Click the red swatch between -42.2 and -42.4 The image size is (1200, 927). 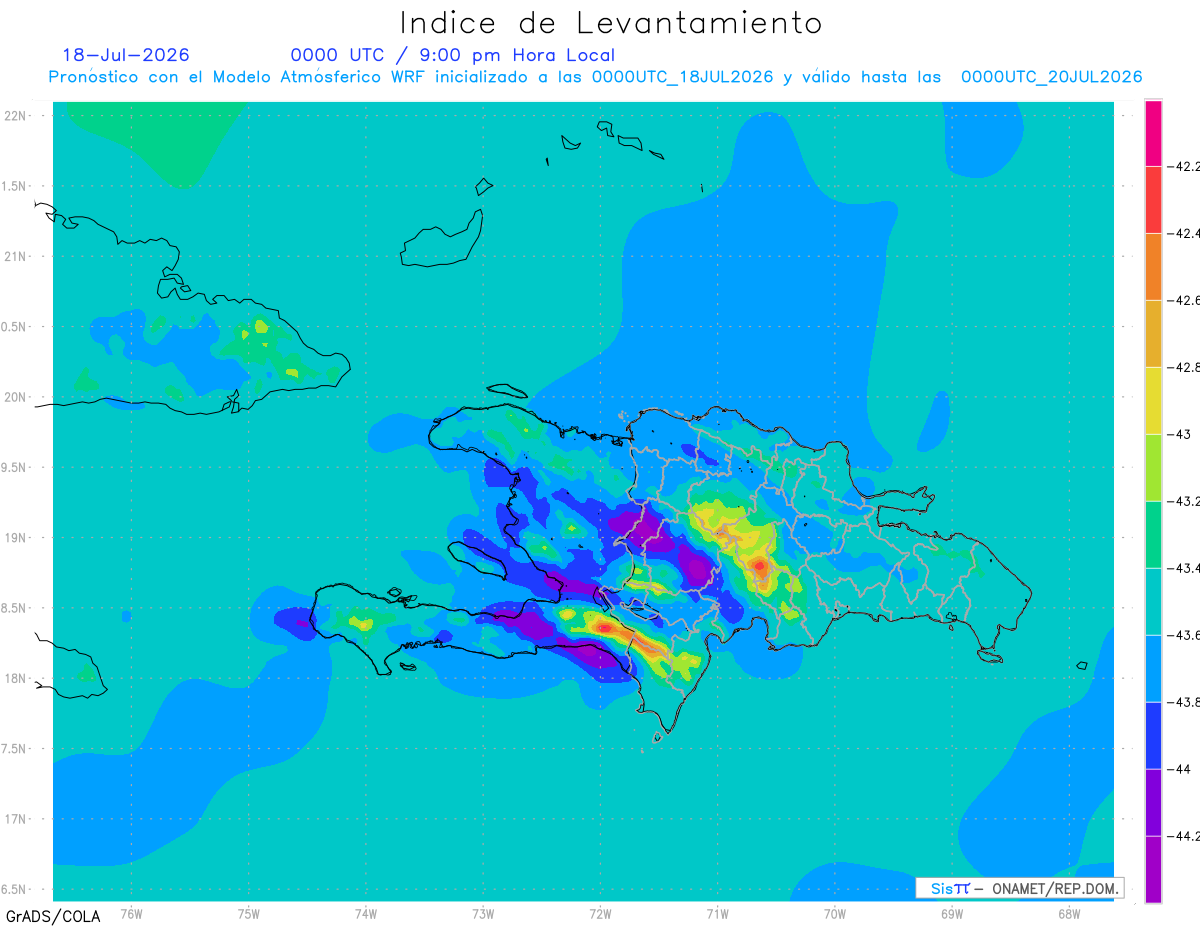(x=1153, y=199)
